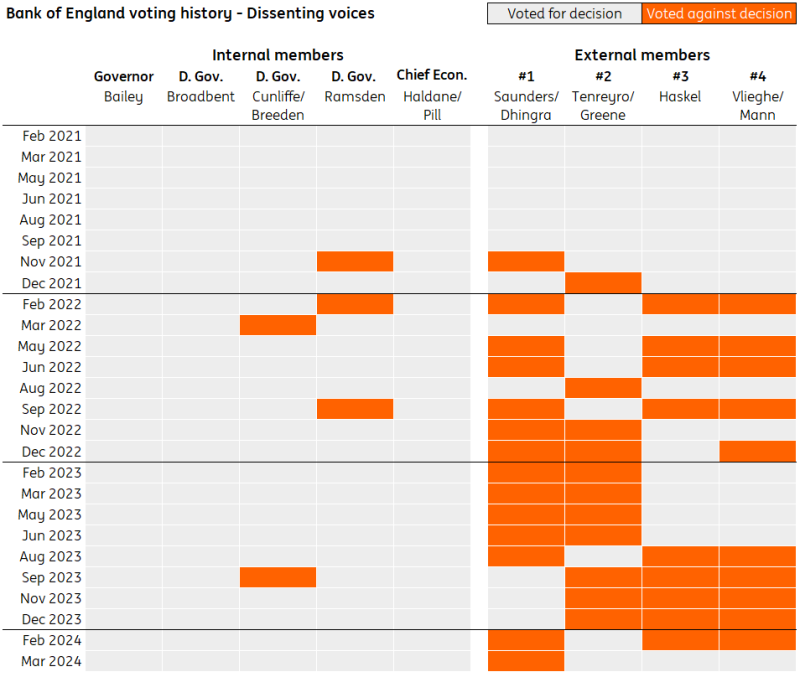The width and height of the screenshot is (800, 677).
Task: Click Ramsden's orange cell for Nov 2021
Action: [355, 262]
